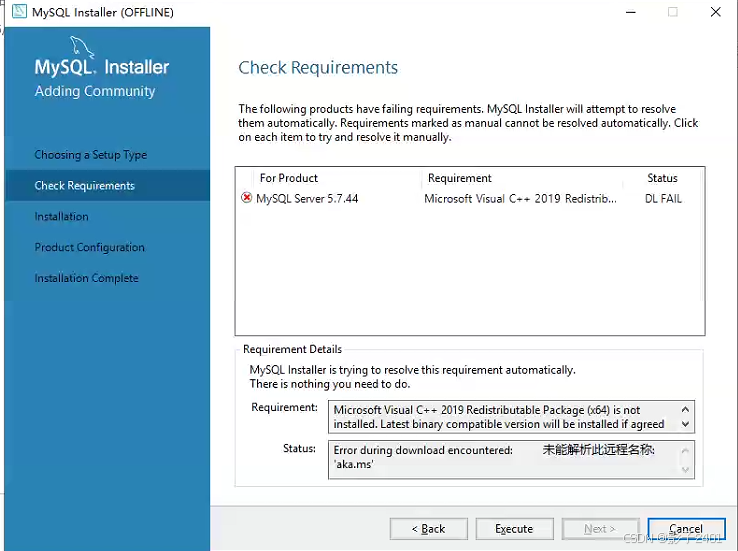
Task: Click the Adding Community subtitle text
Action: 95,91
